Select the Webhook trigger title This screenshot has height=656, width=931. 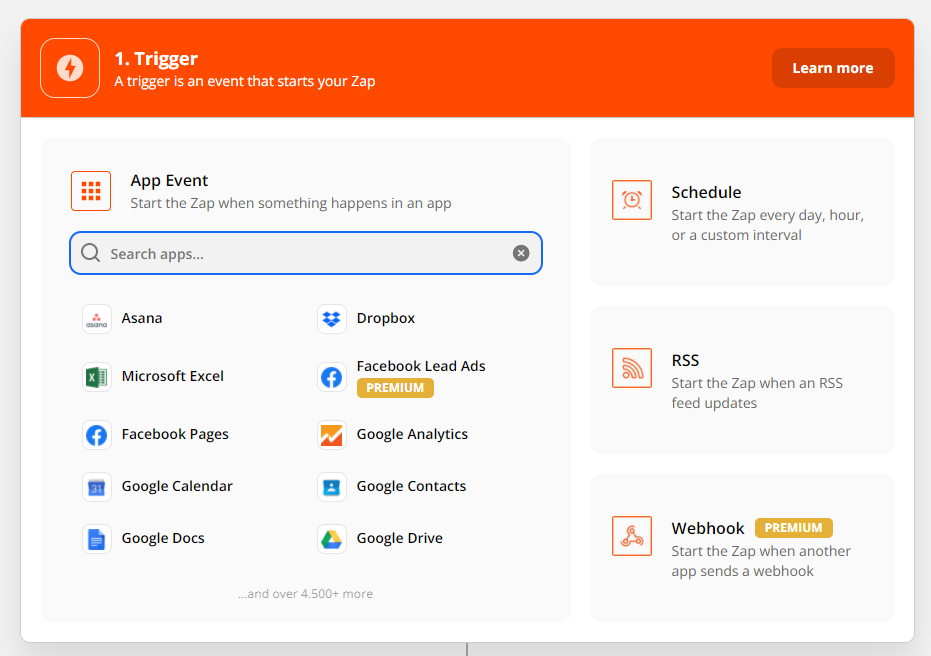click(x=708, y=528)
